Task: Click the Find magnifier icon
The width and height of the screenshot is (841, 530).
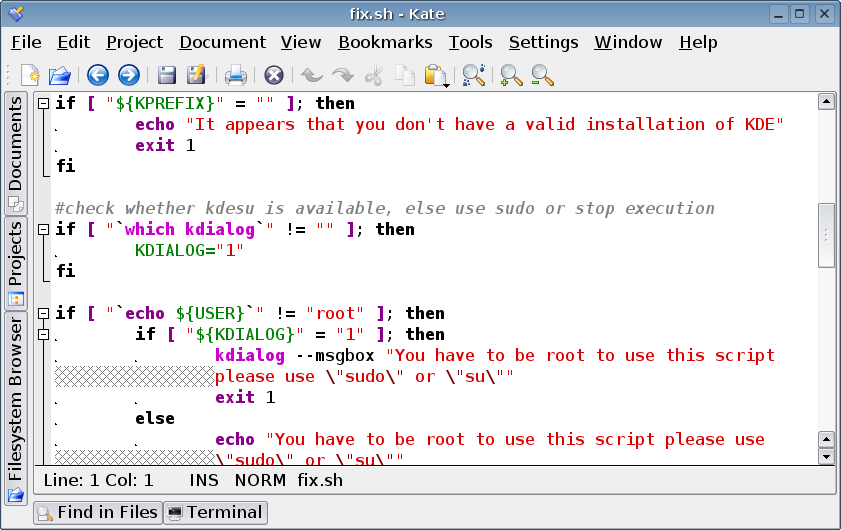Action: (474, 75)
